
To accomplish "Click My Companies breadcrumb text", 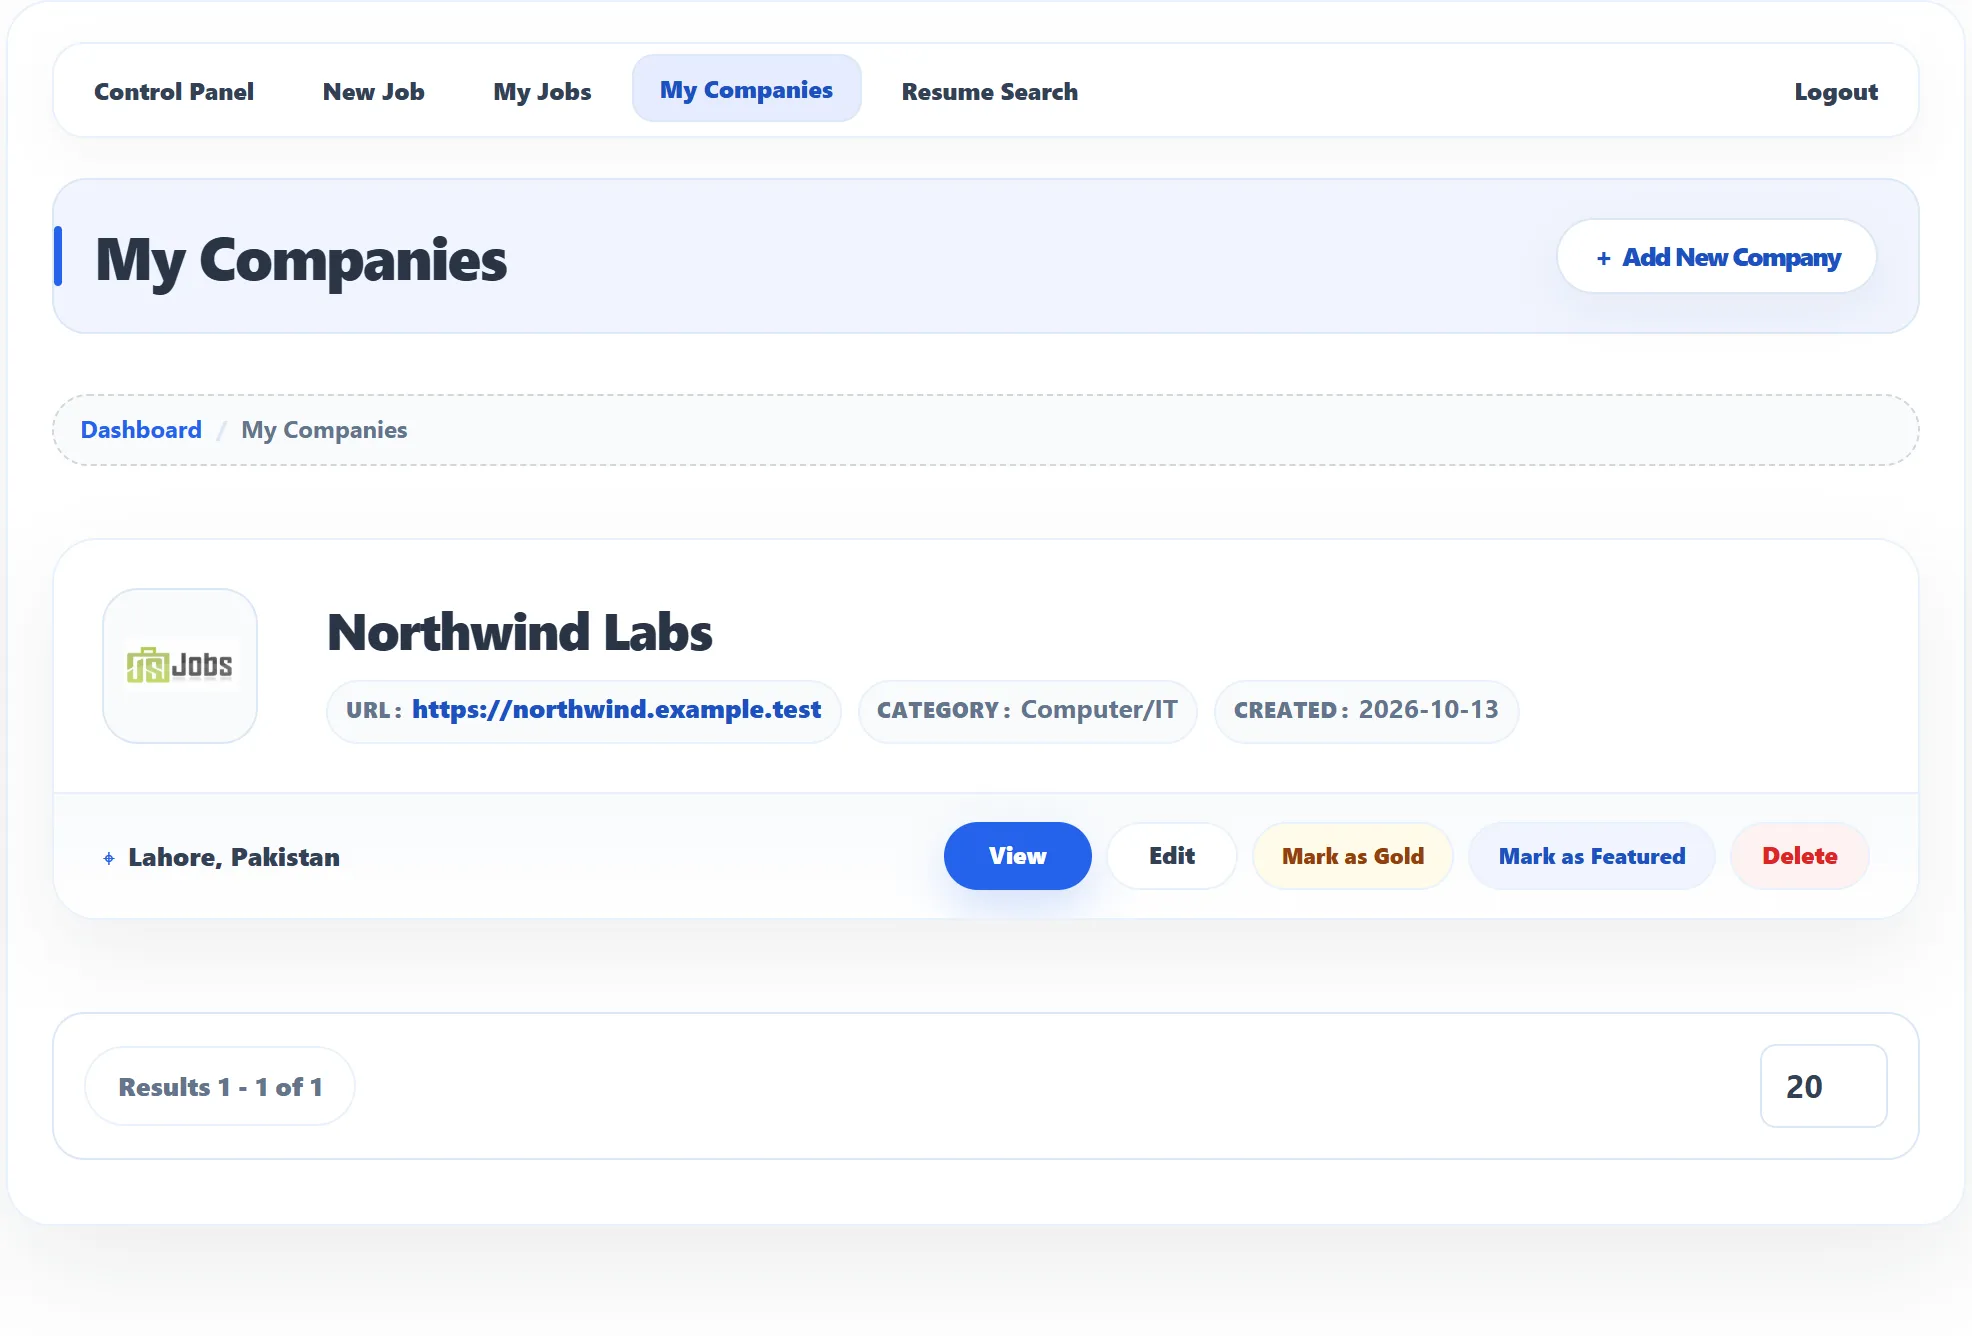I will pyautogui.click(x=324, y=430).
